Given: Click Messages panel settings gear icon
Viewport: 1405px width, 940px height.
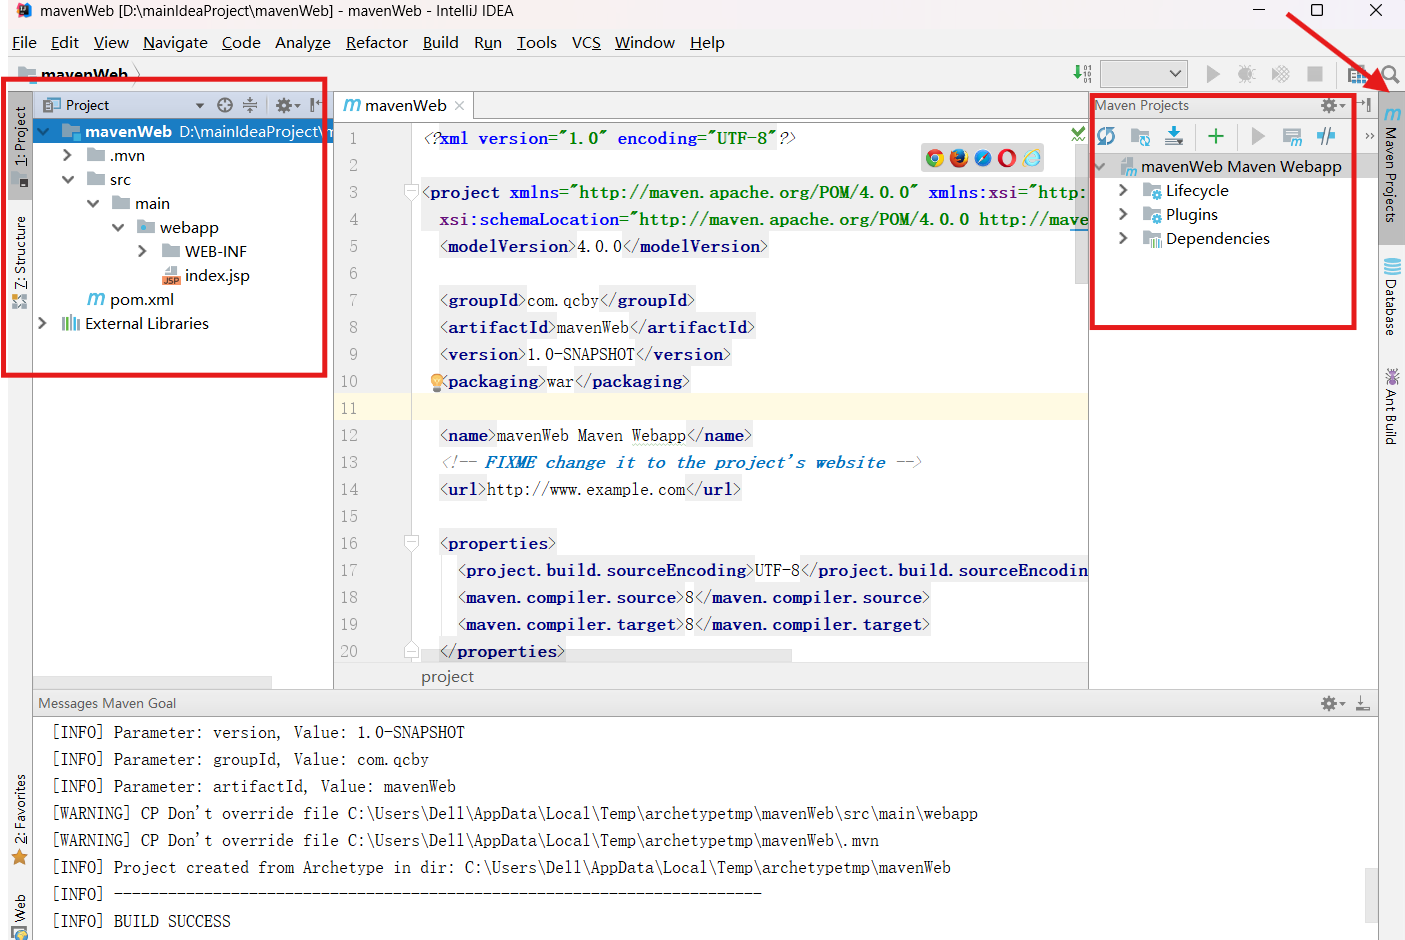Looking at the screenshot, I should (1332, 704).
